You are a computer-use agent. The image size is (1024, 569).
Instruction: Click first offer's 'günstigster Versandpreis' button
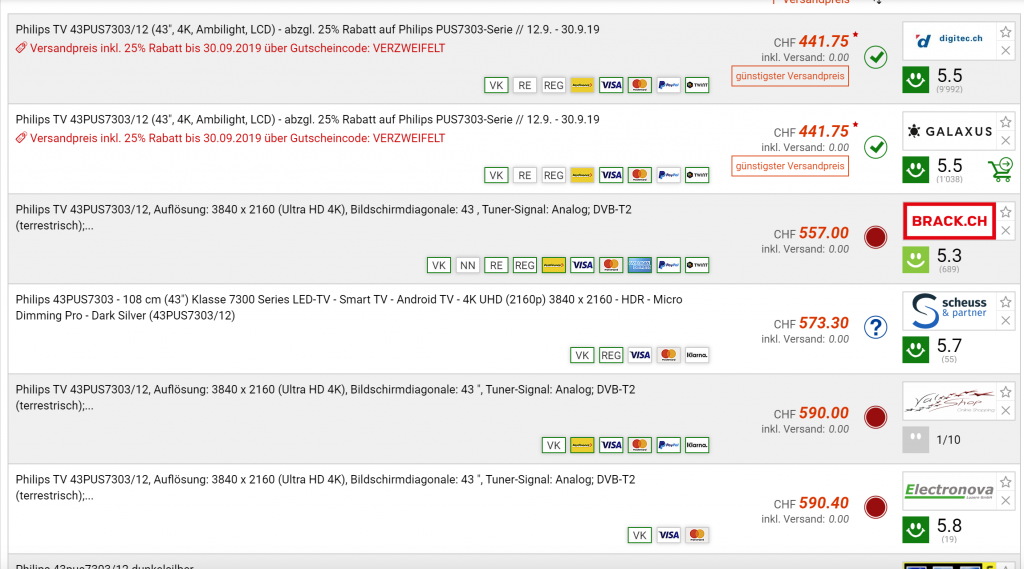pyautogui.click(x=790, y=76)
